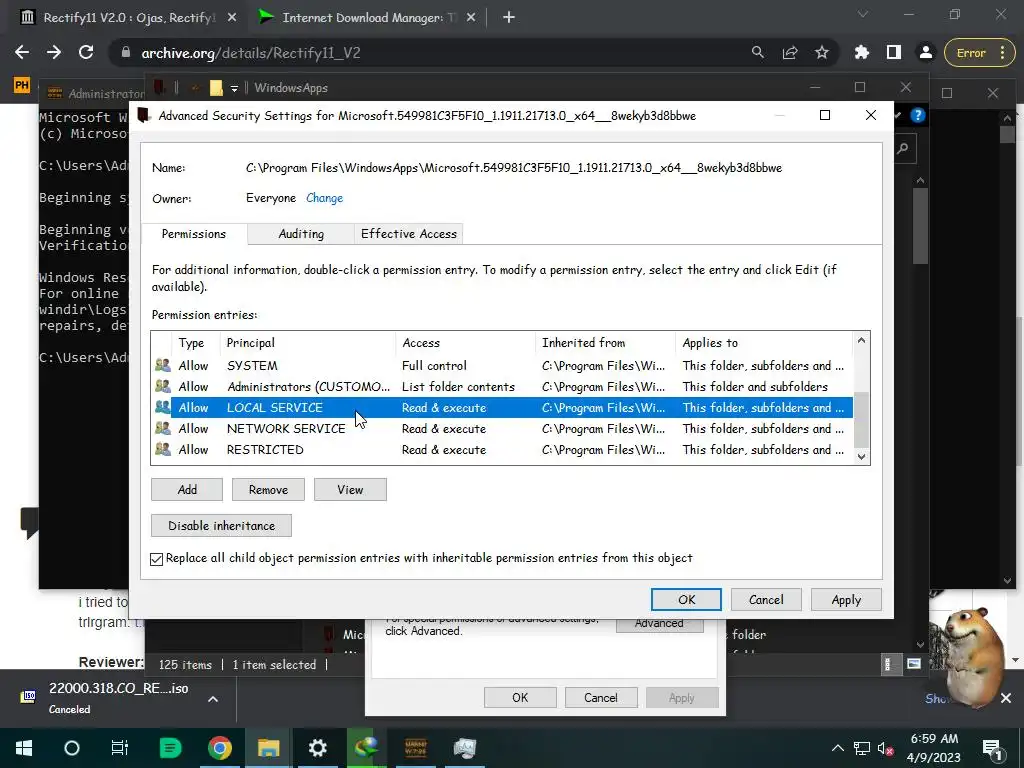1024x768 pixels.
Task: Select the RESTRICTED permission entry
Action: click(502, 449)
